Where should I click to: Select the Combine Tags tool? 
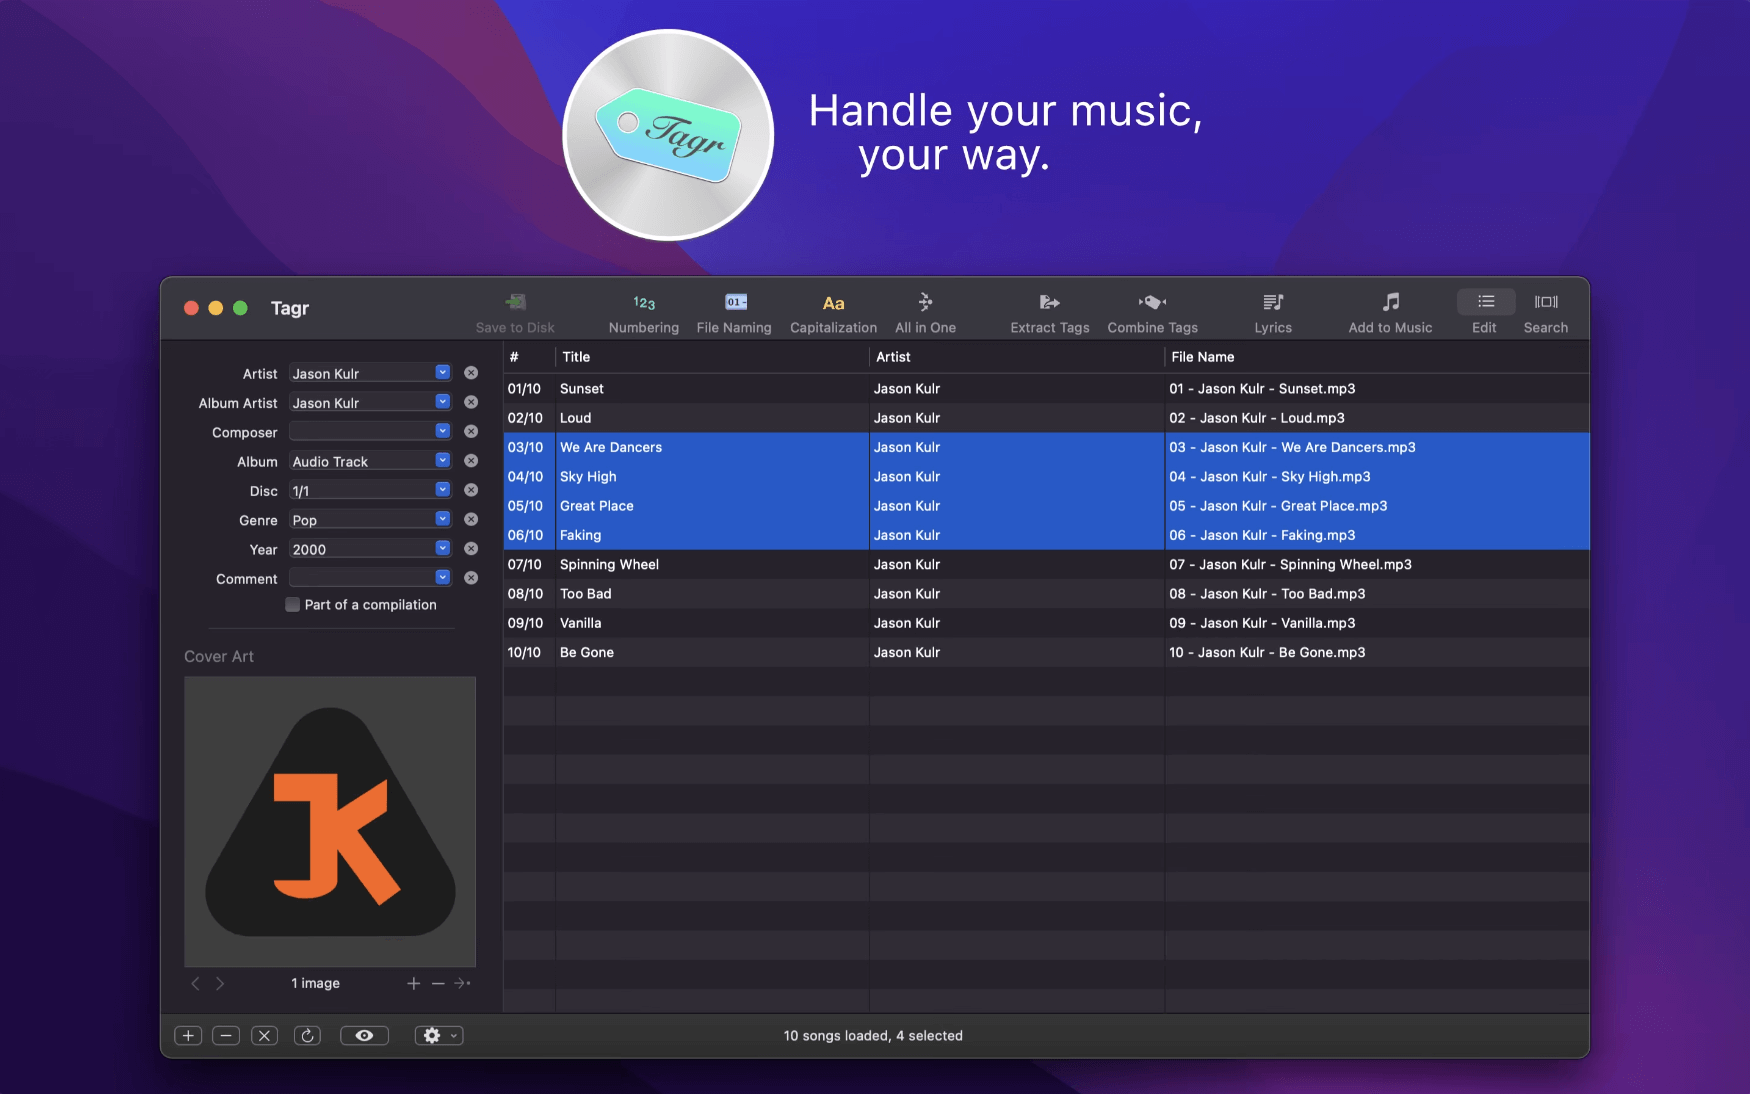(1151, 310)
